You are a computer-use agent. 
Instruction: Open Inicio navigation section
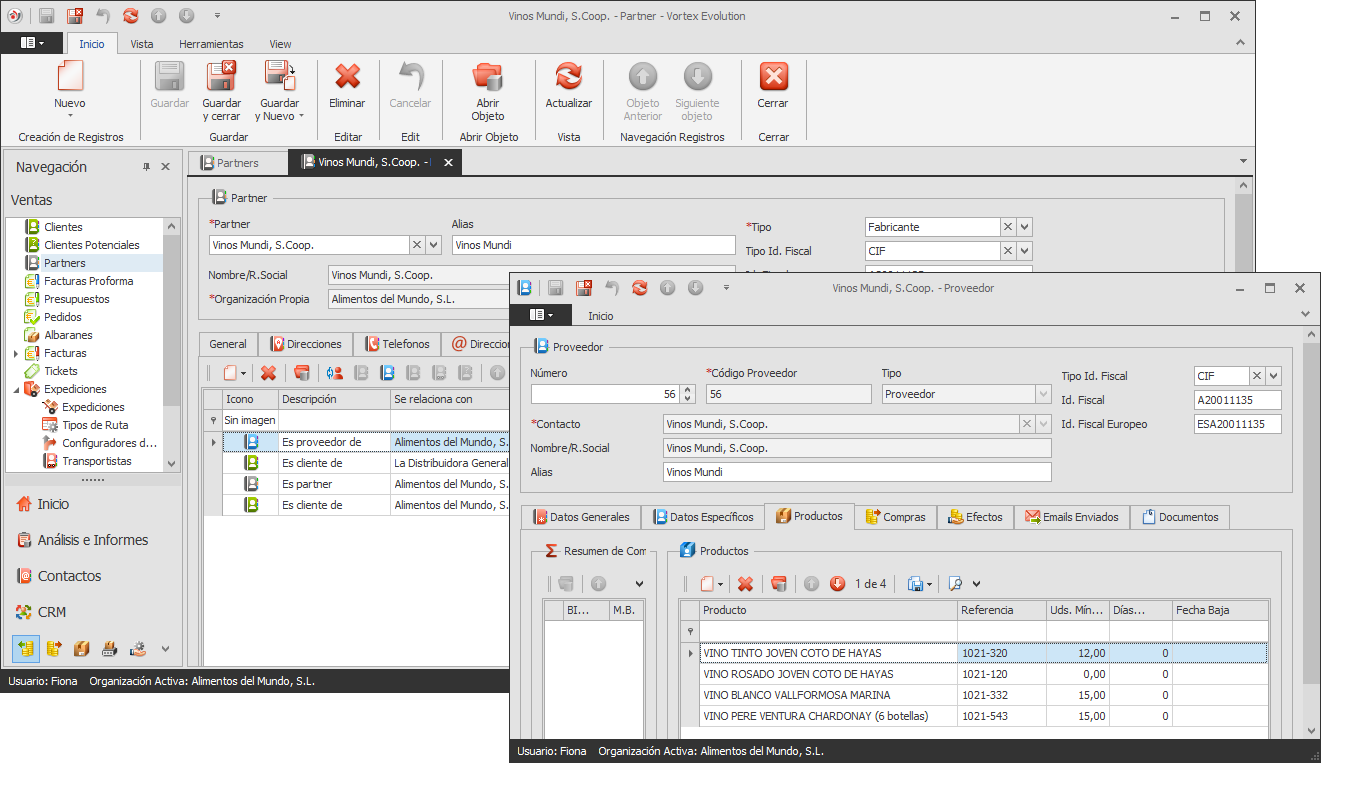click(92, 504)
